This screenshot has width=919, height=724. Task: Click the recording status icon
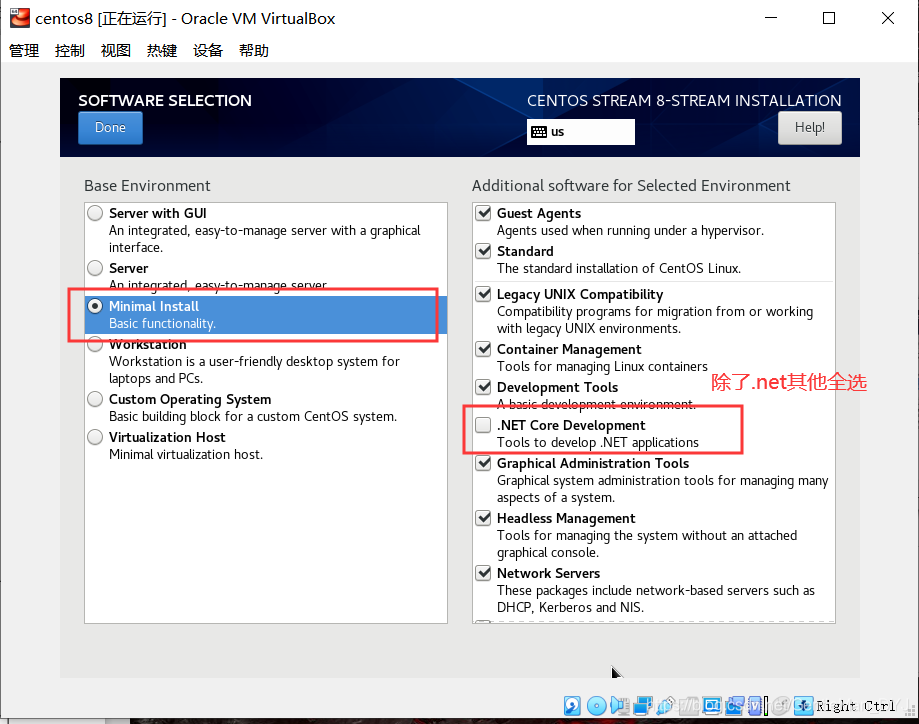(x=735, y=705)
